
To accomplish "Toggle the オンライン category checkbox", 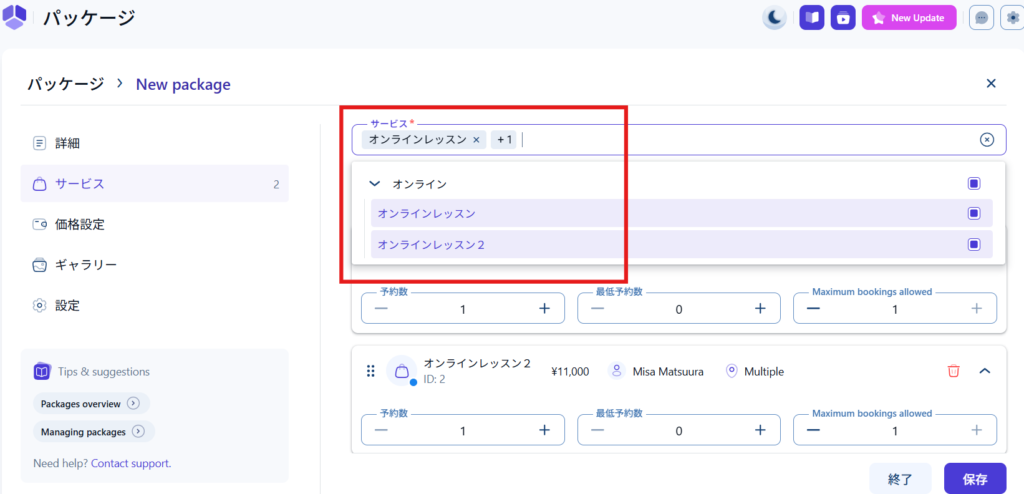I will [x=973, y=184].
